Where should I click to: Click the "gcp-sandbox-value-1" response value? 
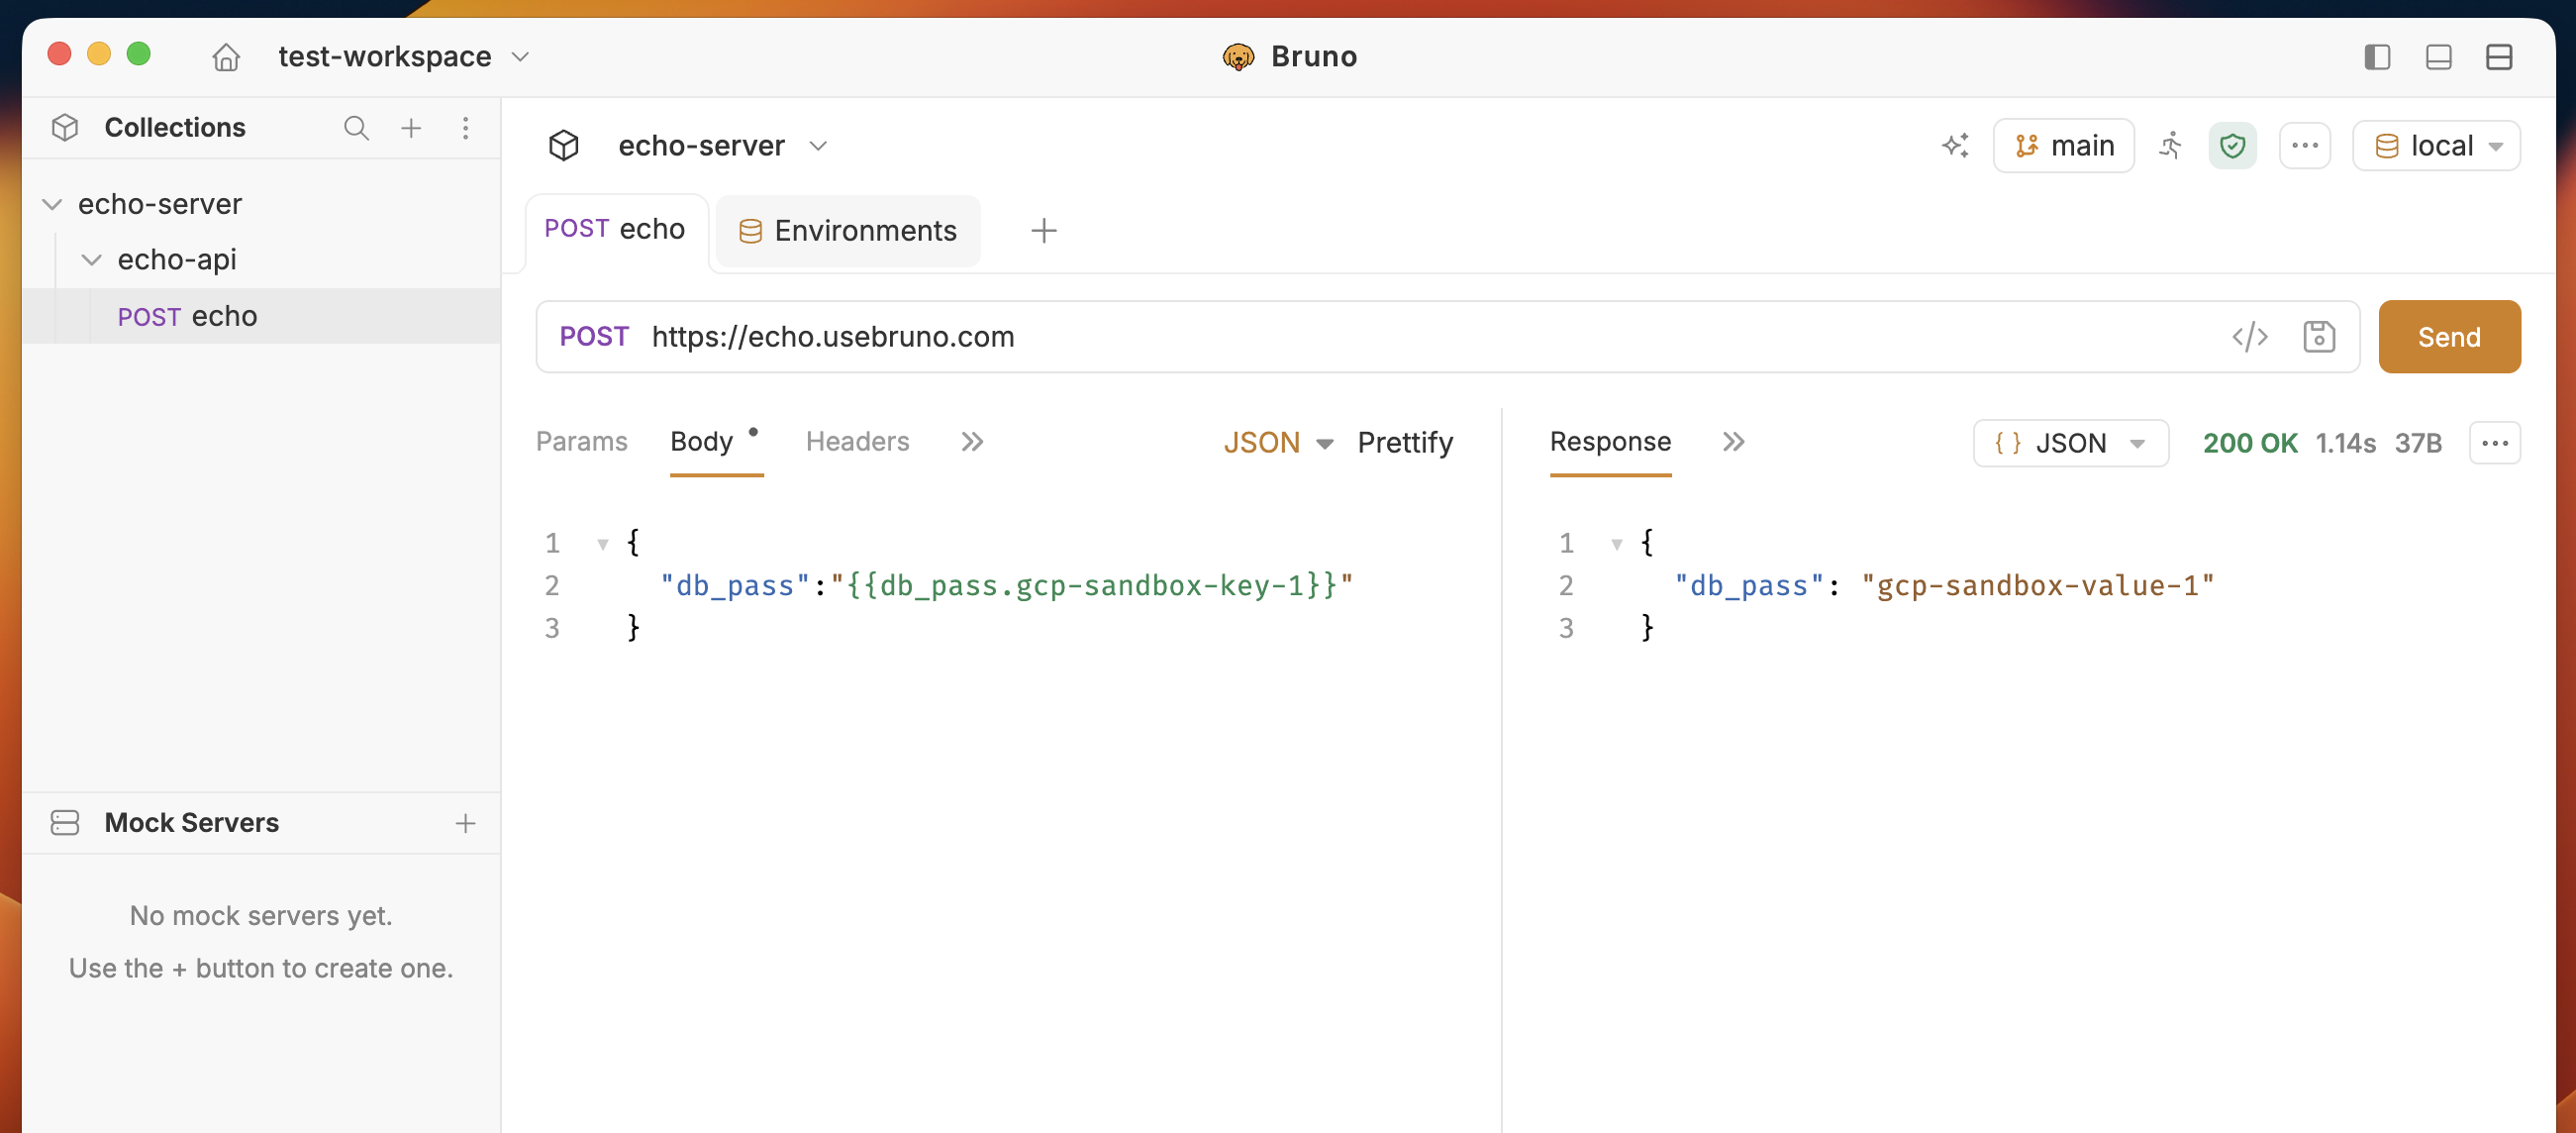[x=2037, y=586]
